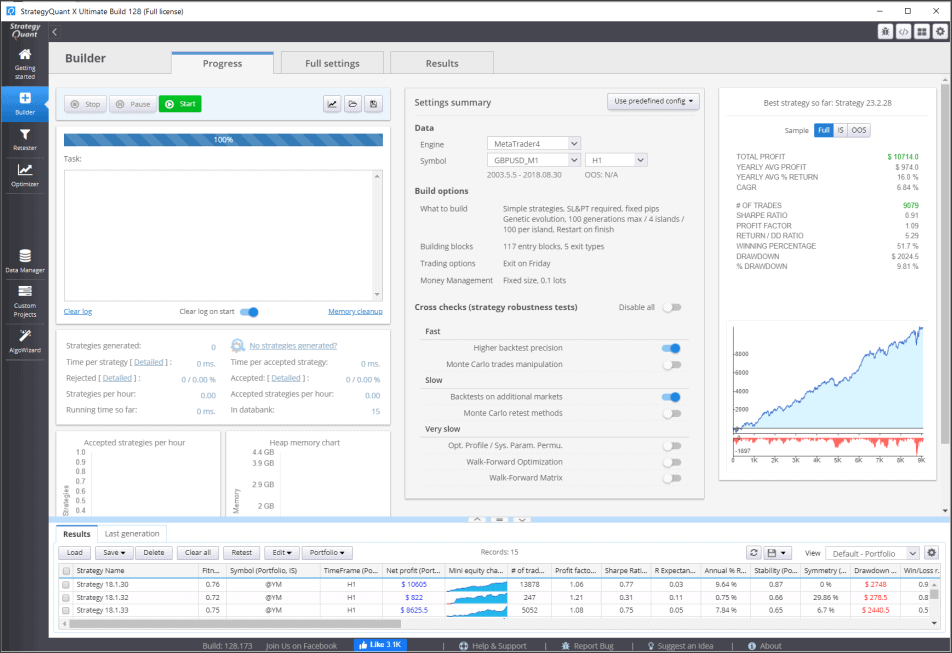Click the magnifier icon beside No strategies generated
The height and width of the screenshot is (653, 952).
(237, 345)
